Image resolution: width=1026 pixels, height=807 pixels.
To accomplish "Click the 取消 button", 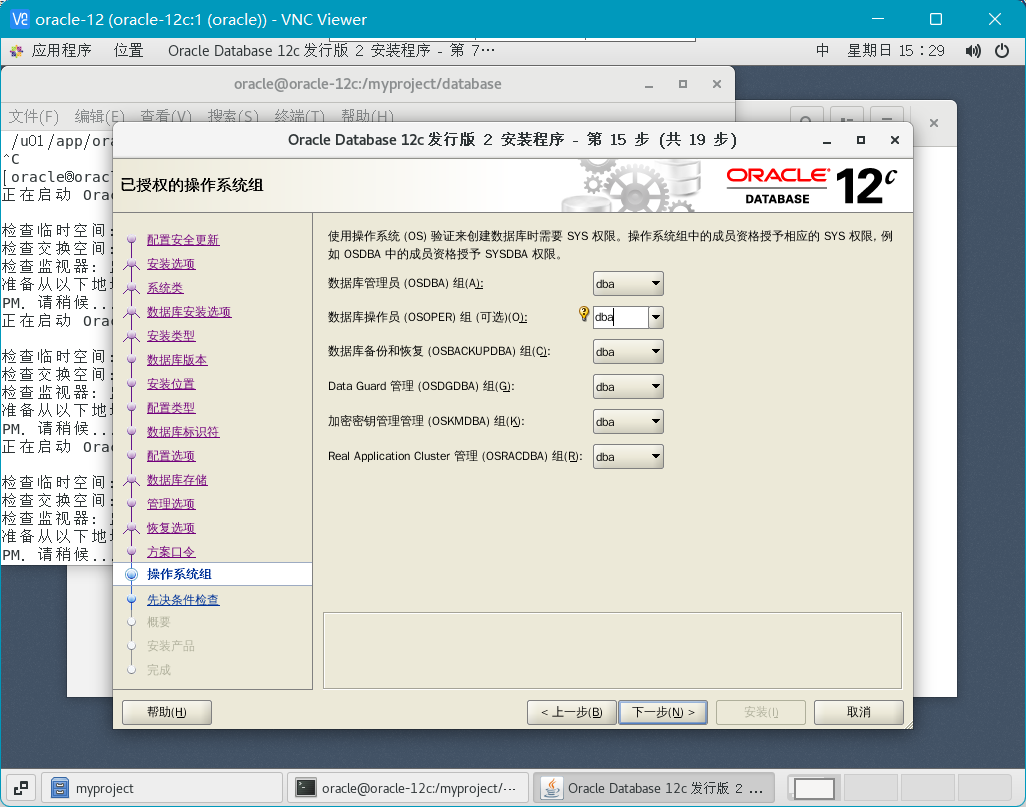I will pos(858,712).
